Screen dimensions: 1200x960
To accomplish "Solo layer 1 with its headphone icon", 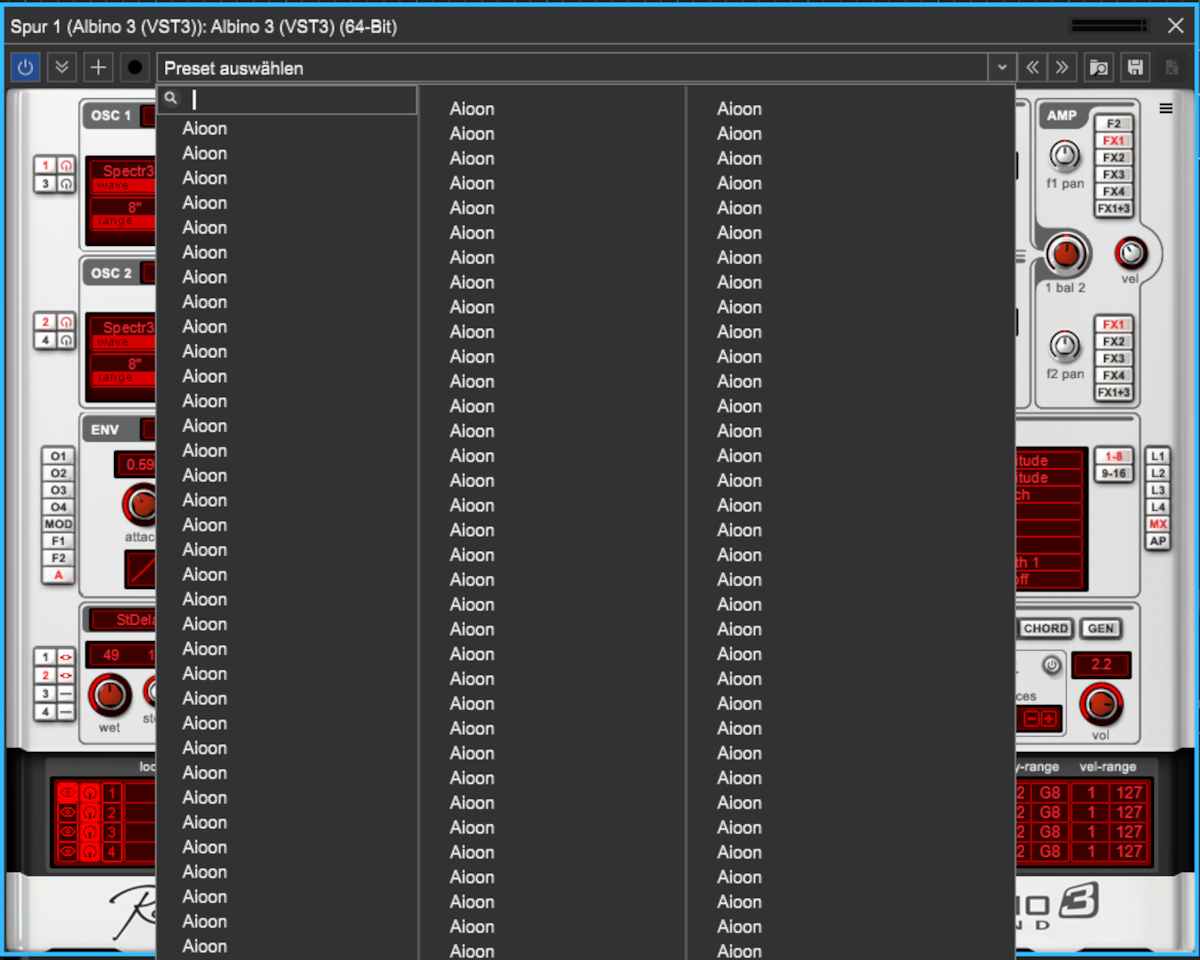I will (90, 795).
